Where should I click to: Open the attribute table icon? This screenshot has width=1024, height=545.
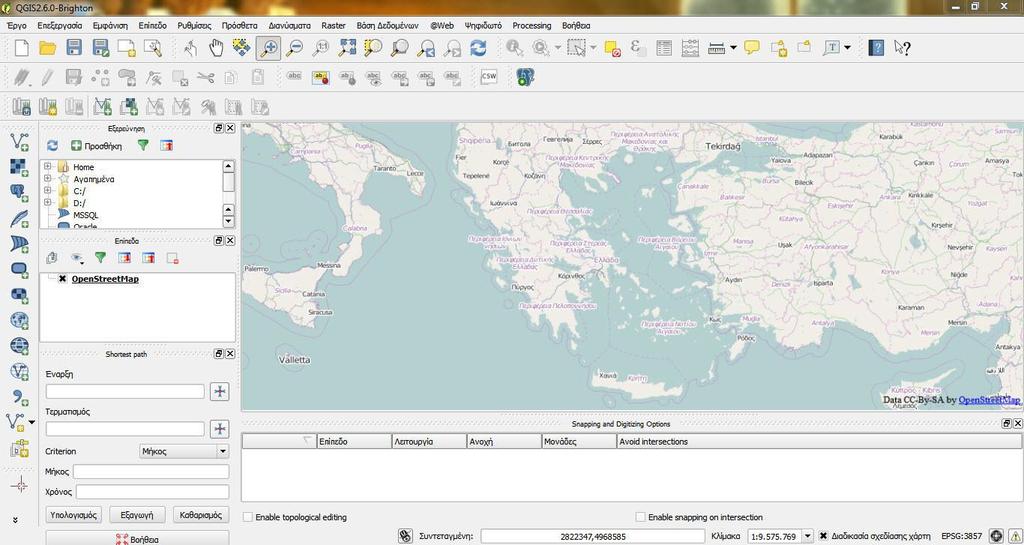pyautogui.click(x=664, y=48)
